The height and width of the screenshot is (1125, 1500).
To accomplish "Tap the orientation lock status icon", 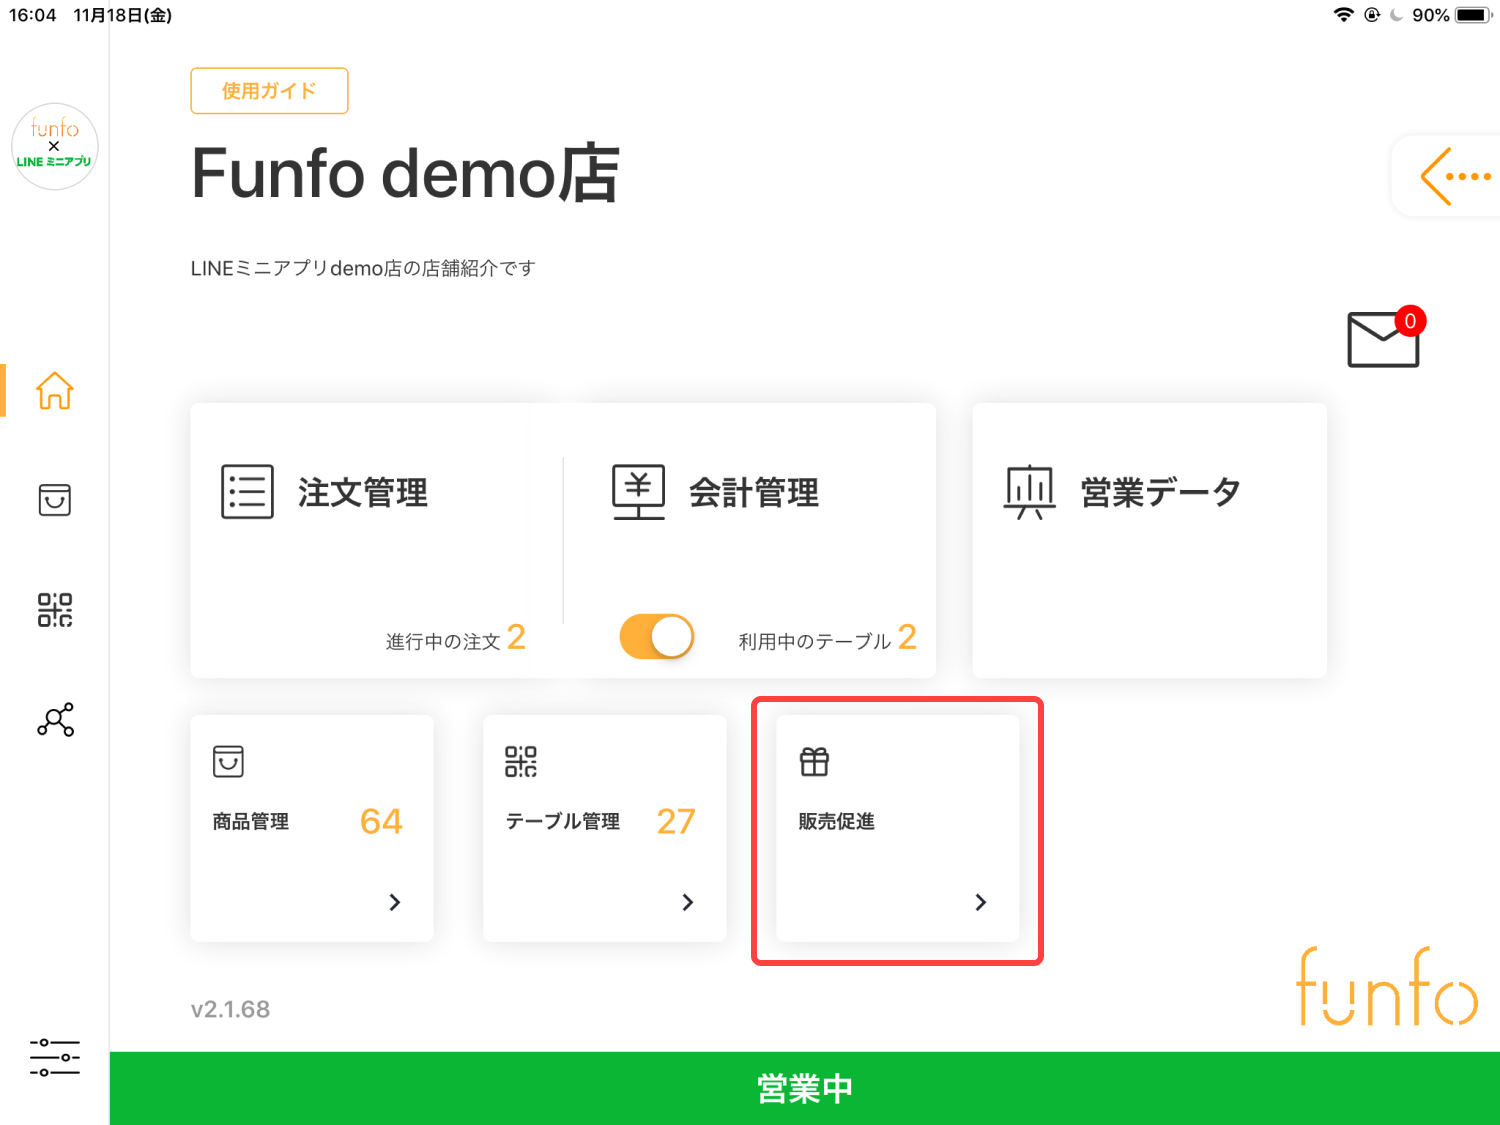I will coord(1372,14).
